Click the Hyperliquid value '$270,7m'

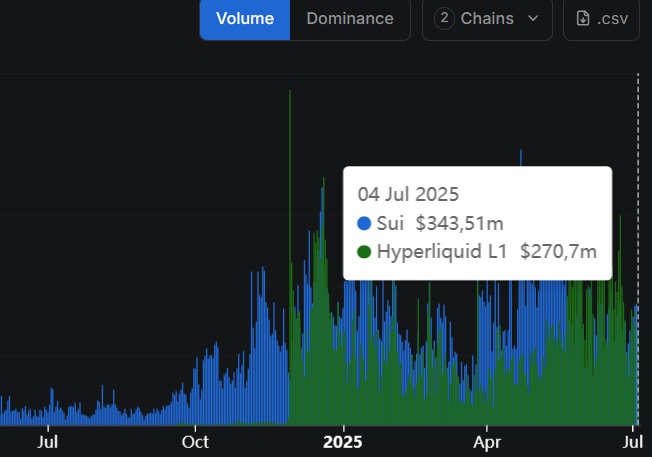(558, 251)
